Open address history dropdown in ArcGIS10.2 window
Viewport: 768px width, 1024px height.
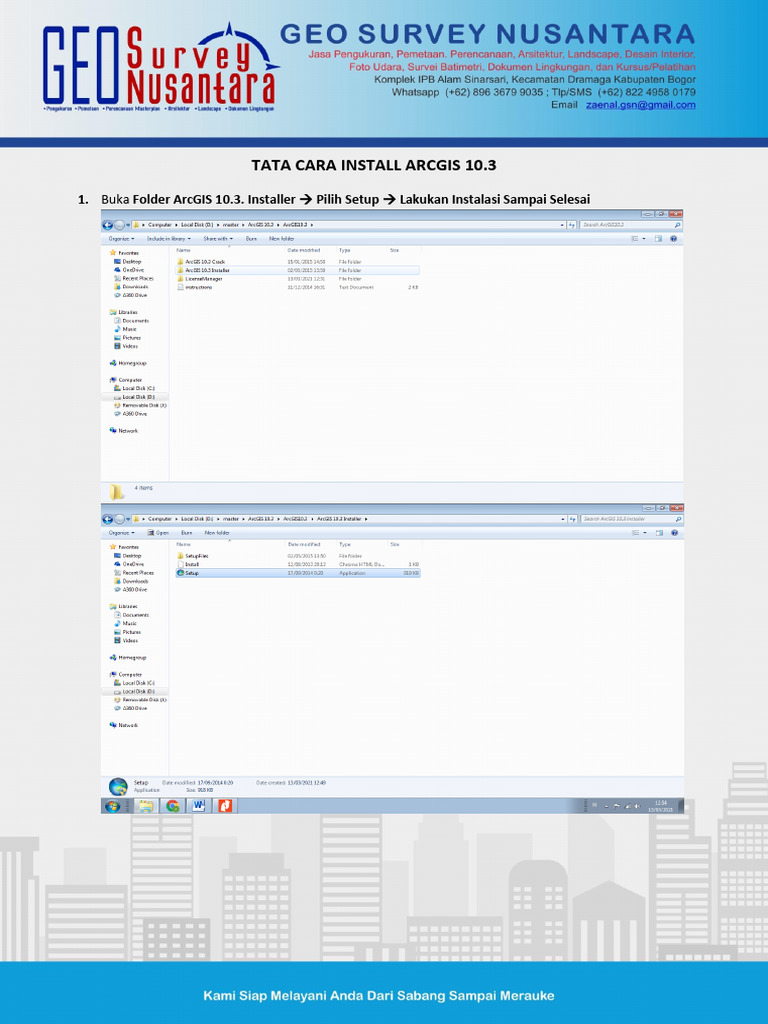click(562, 225)
